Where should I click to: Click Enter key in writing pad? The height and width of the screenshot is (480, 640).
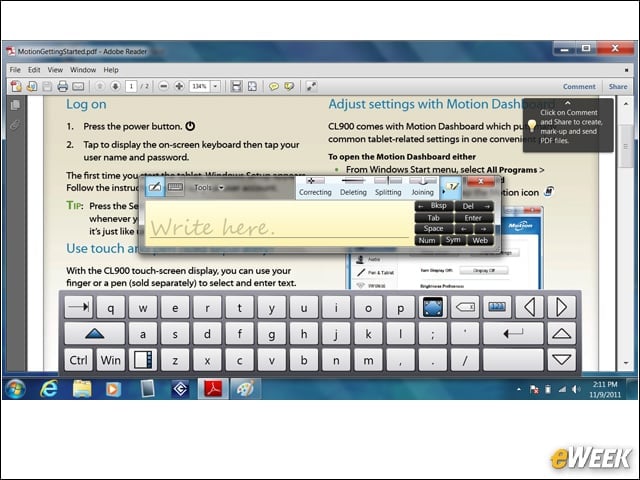click(474, 218)
